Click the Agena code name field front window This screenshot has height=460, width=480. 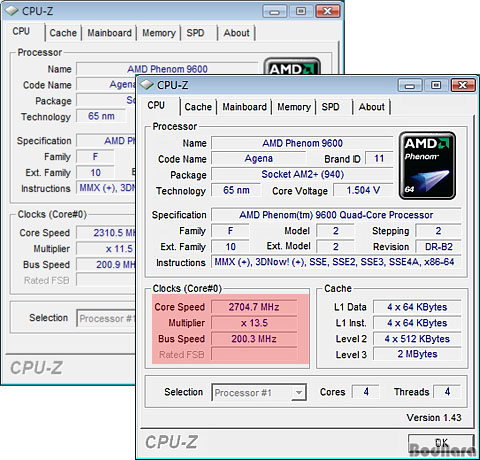[258, 159]
